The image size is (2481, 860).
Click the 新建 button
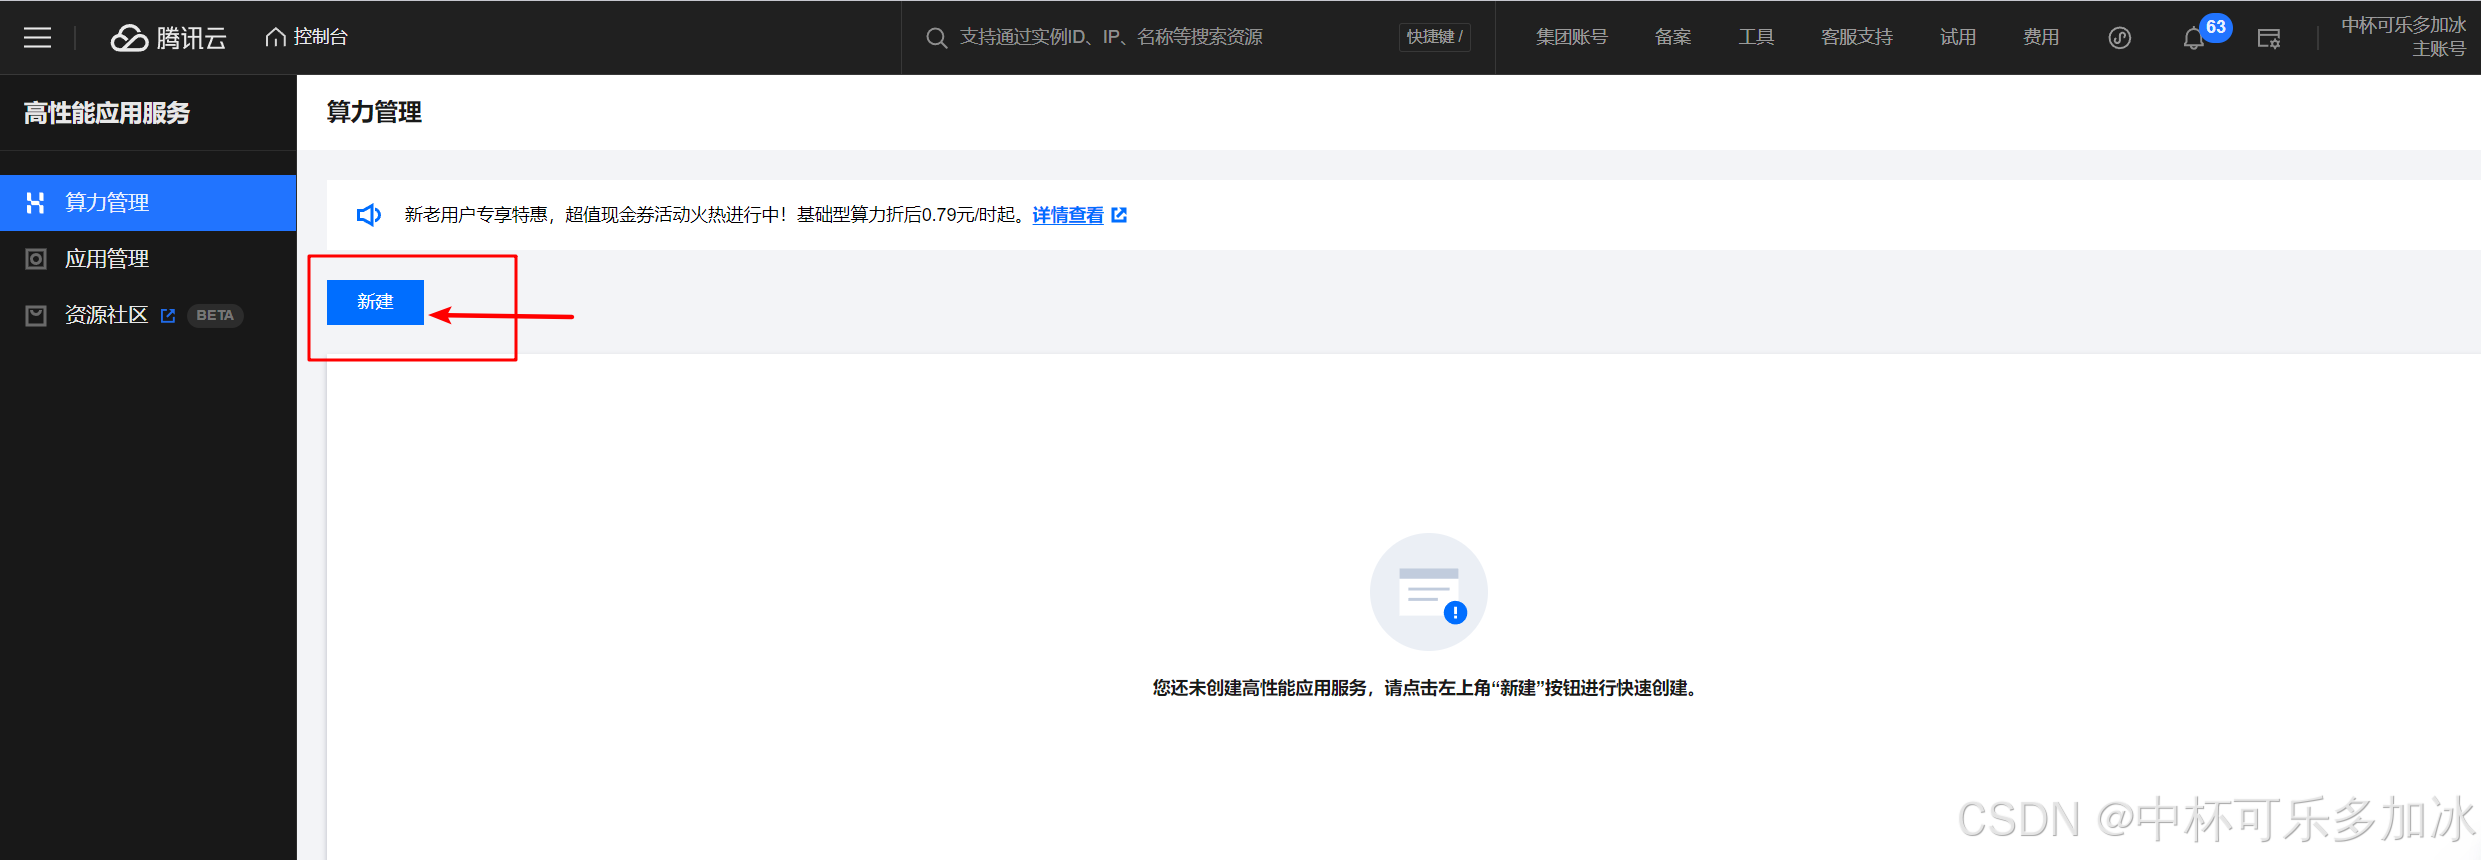click(x=375, y=302)
